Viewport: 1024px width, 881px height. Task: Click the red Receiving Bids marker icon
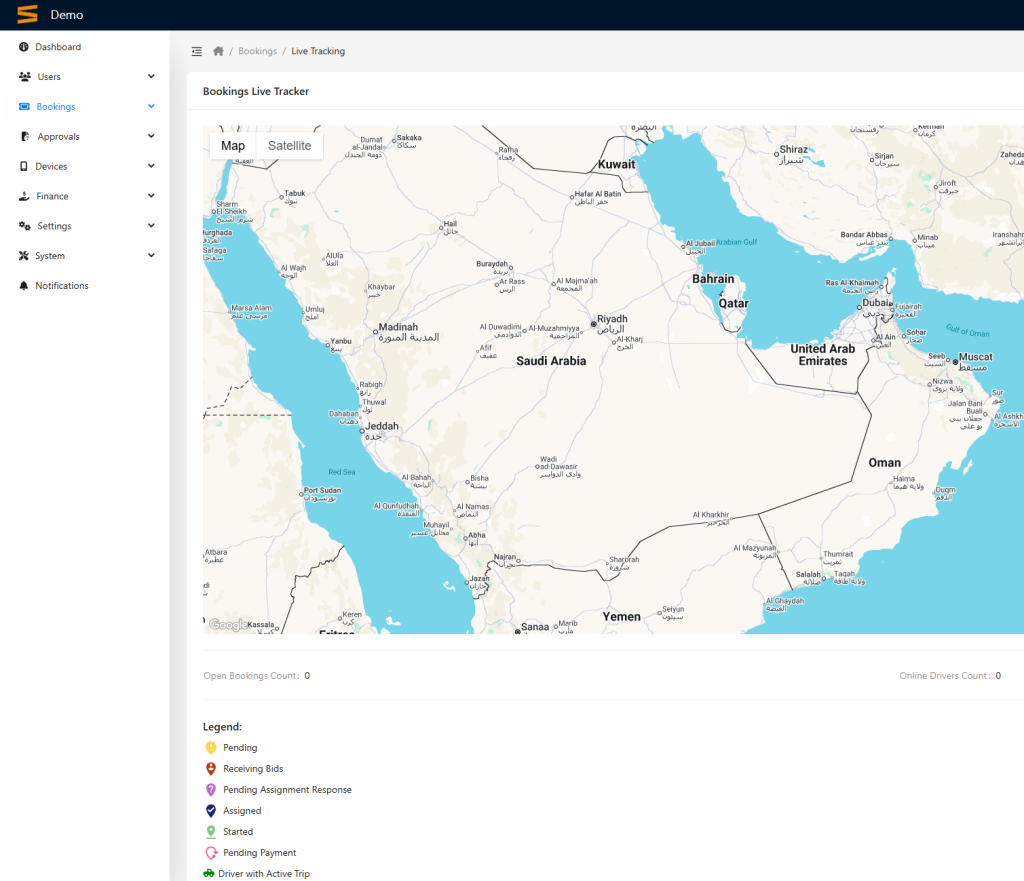point(210,769)
